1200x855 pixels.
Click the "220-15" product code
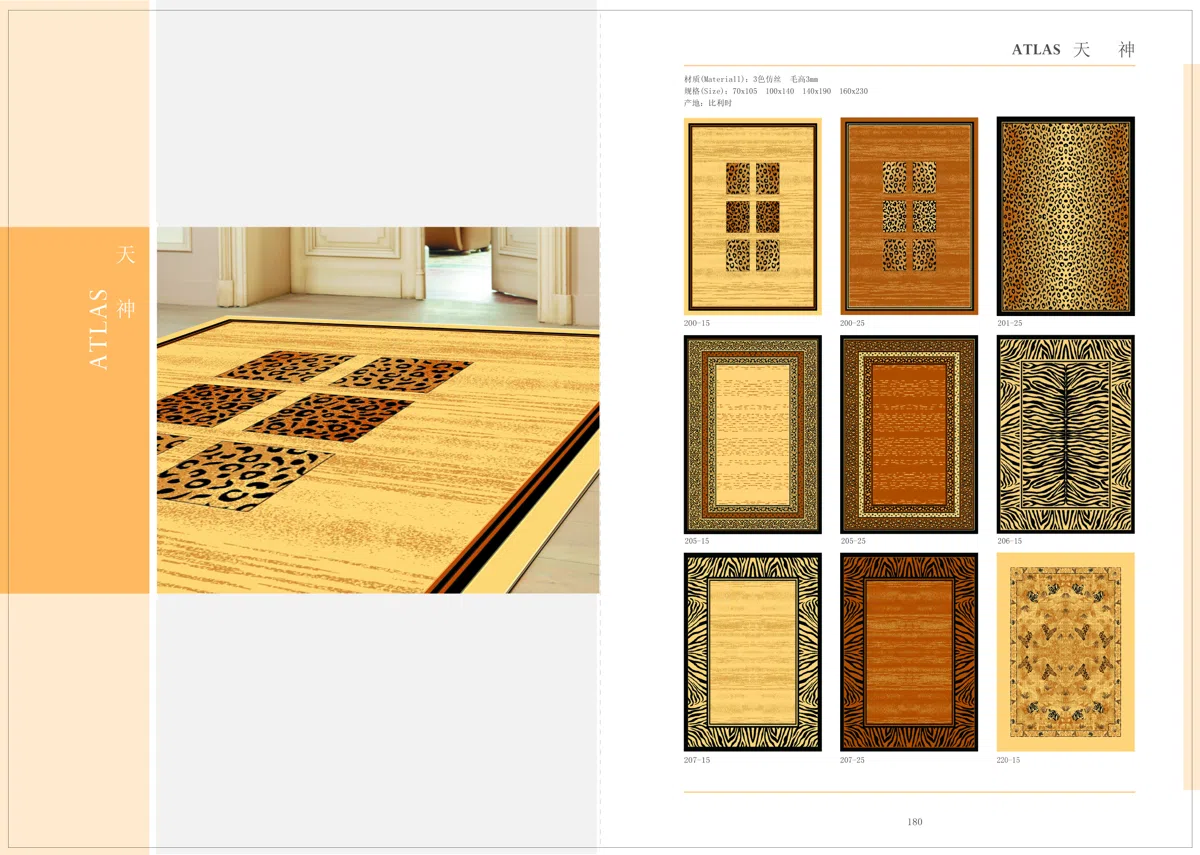(x=1010, y=761)
